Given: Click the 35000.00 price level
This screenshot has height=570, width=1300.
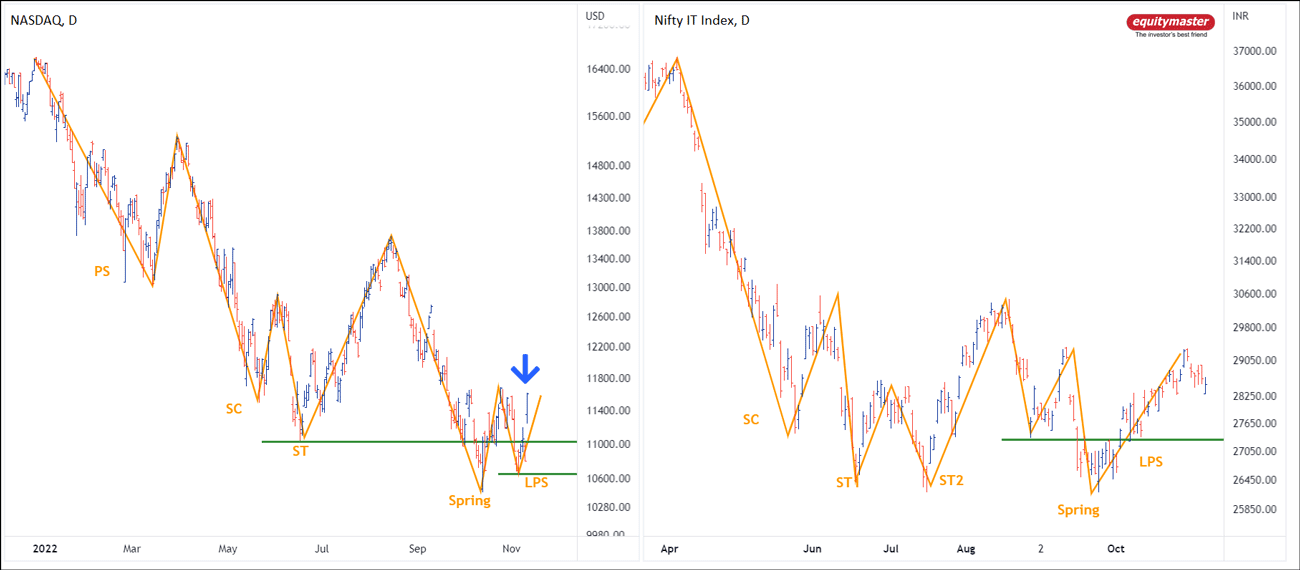Looking at the screenshot, I should [x=1256, y=123].
